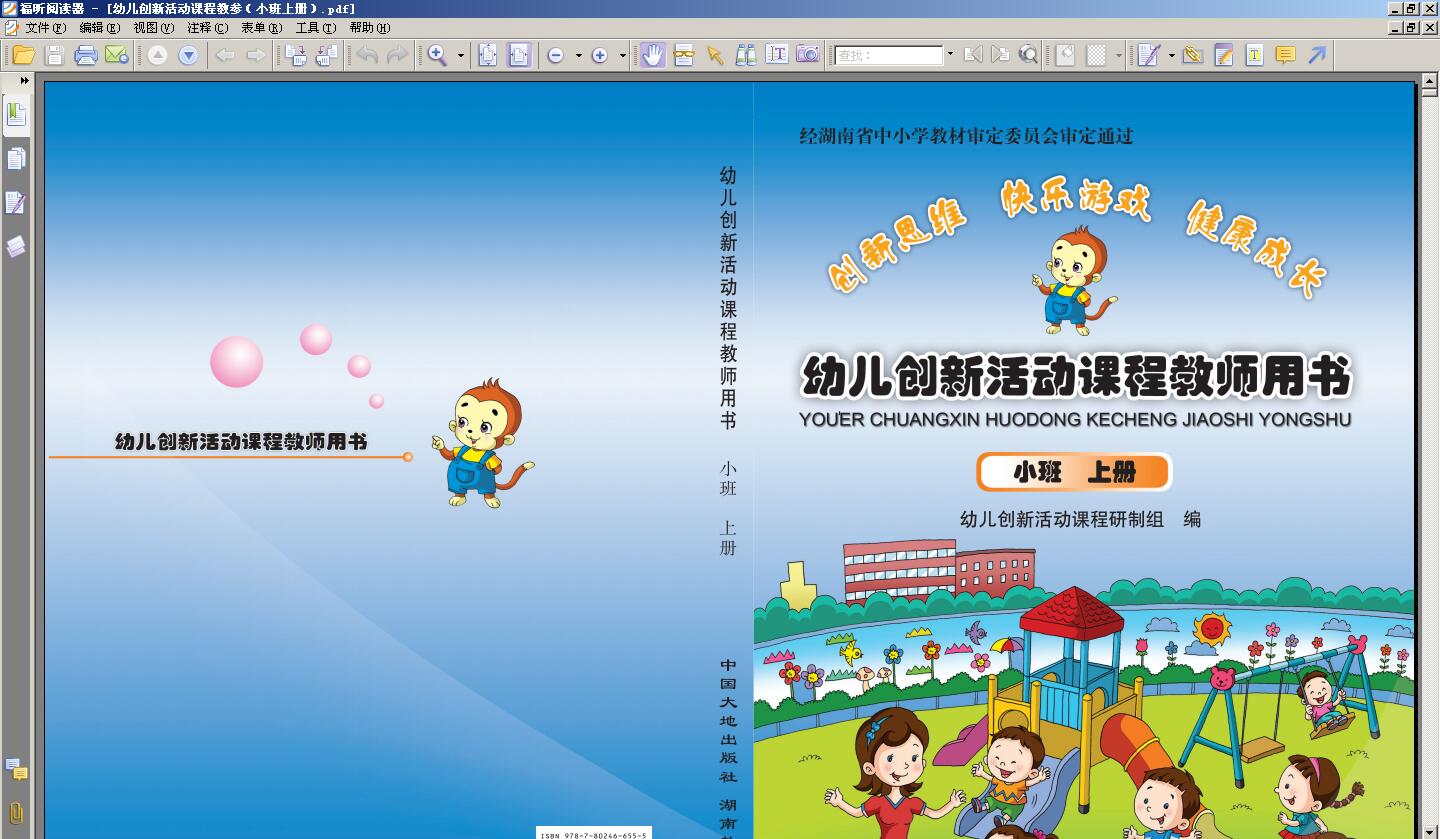Viewport: 1440px width, 839px height.
Task: Click the next view right arrow
Action: pyautogui.click(x=256, y=56)
